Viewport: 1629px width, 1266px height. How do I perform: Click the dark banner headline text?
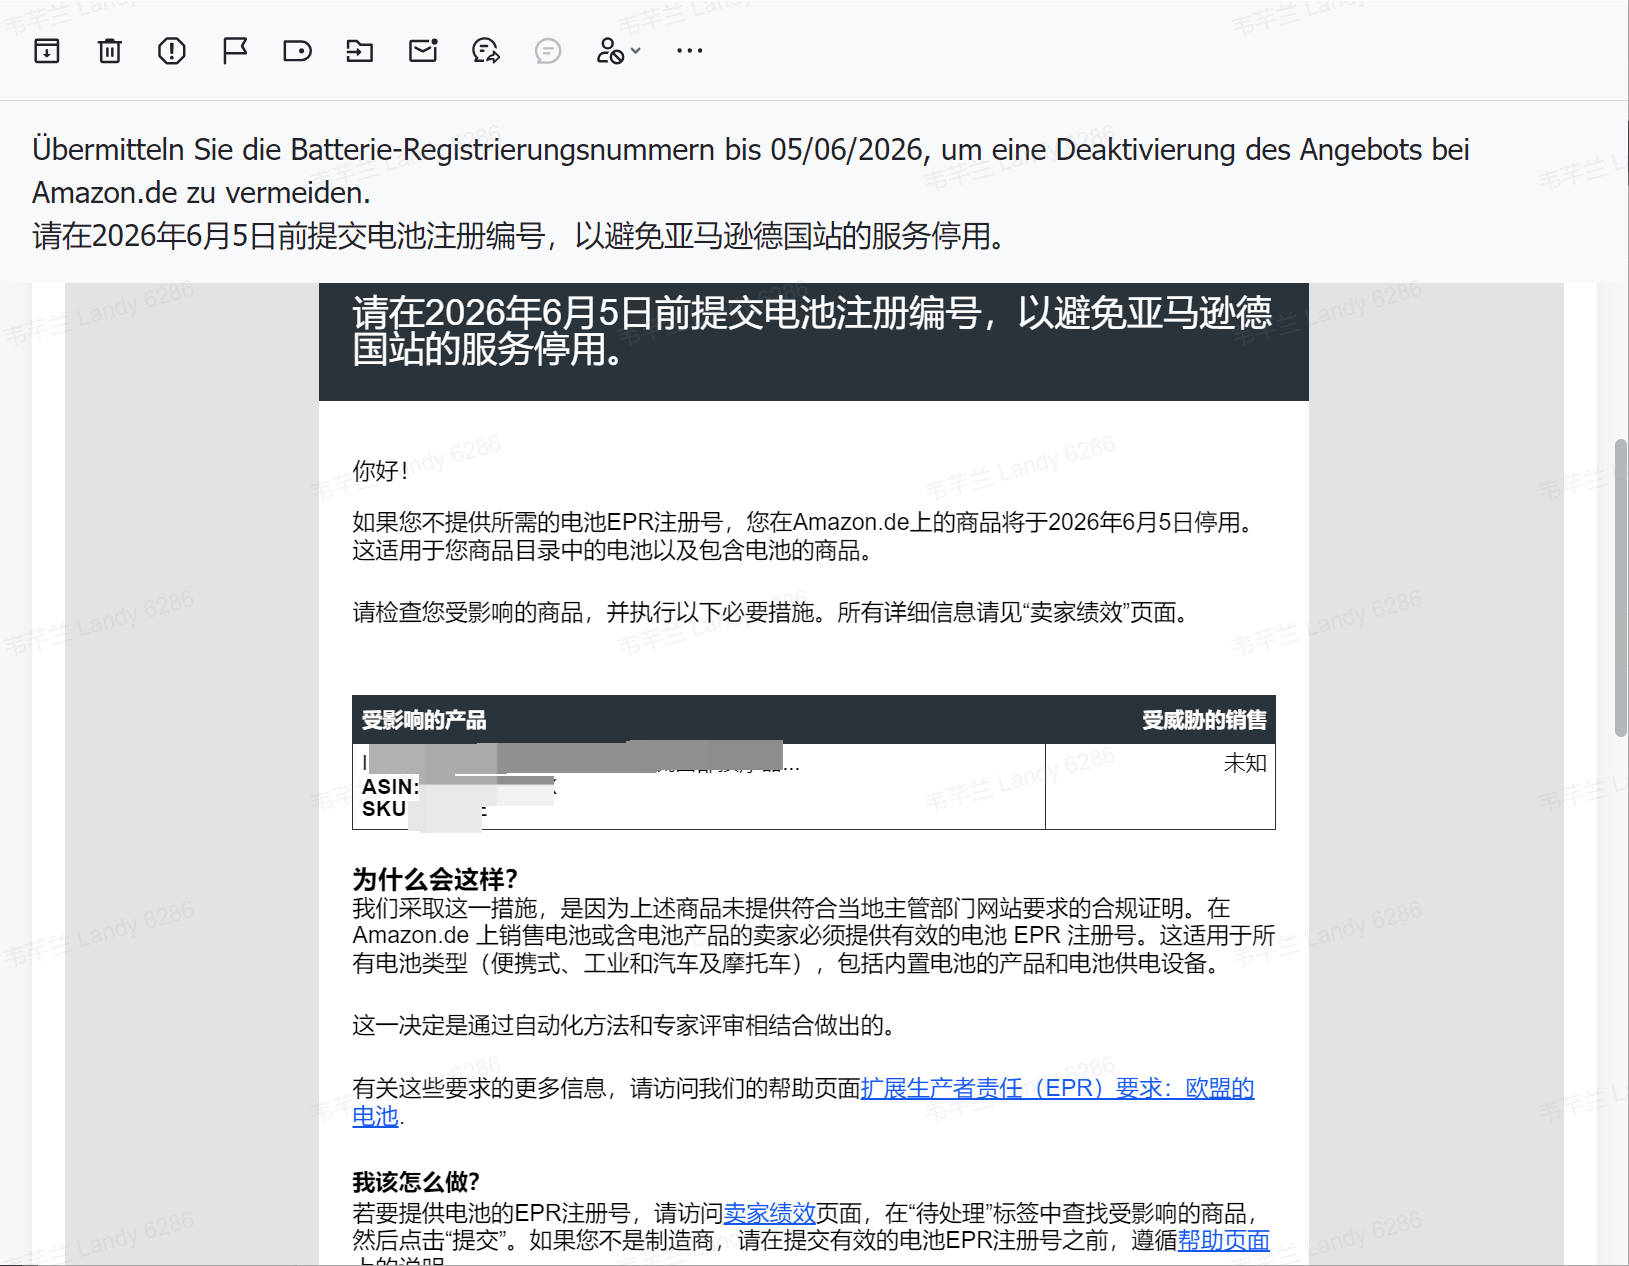click(x=812, y=331)
